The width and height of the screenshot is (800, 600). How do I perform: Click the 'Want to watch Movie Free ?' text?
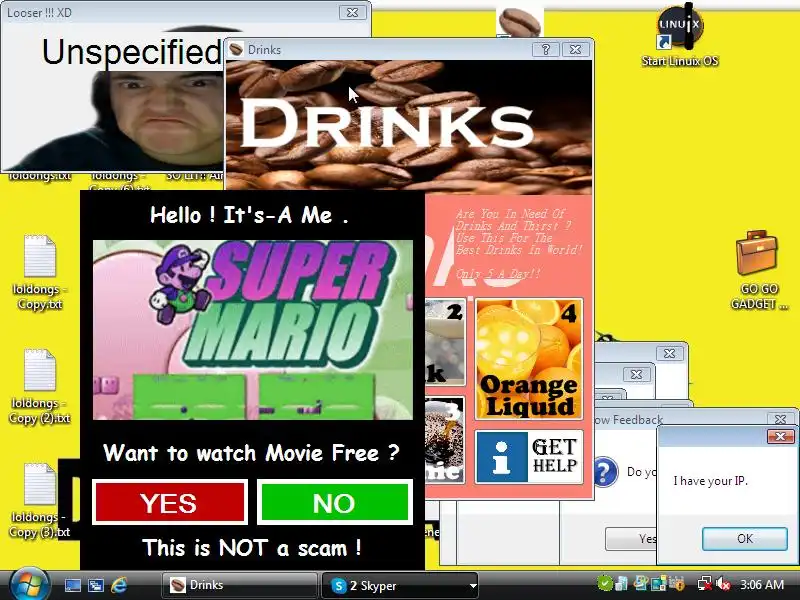coord(252,453)
